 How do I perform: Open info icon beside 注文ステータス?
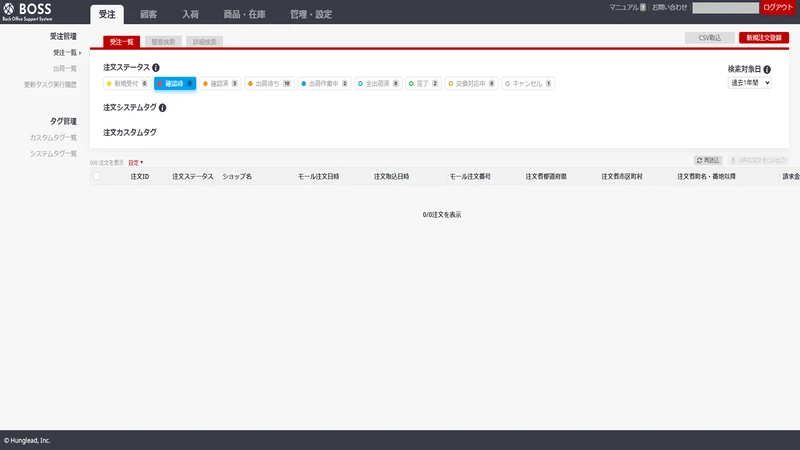click(156, 67)
